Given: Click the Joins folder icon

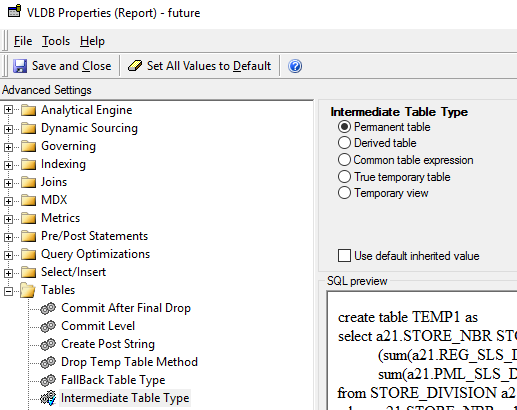Looking at the screenshot, I should point(29,182).
